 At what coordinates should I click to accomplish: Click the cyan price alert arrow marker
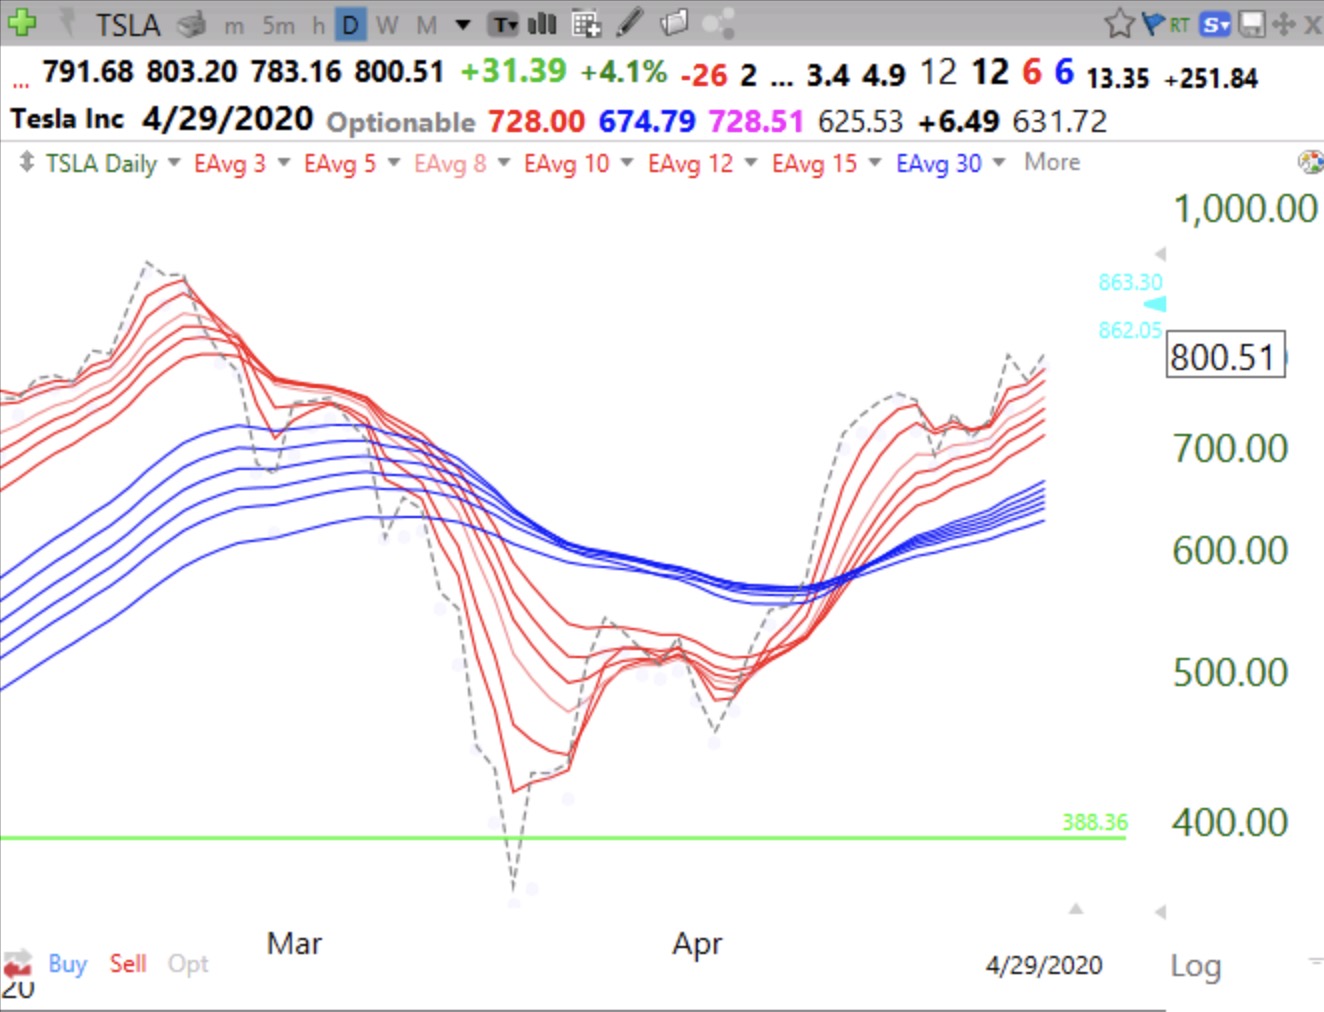[1155, 304]
